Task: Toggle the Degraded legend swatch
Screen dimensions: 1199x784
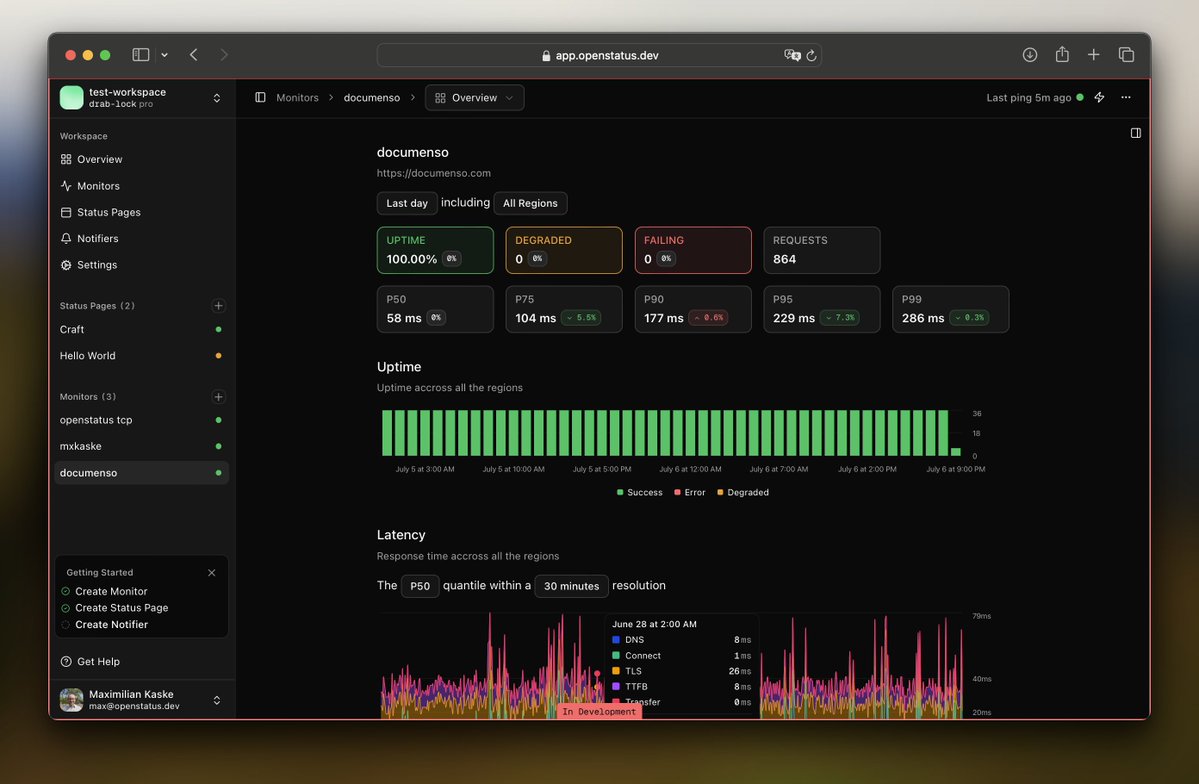Action: coord(720,493)
